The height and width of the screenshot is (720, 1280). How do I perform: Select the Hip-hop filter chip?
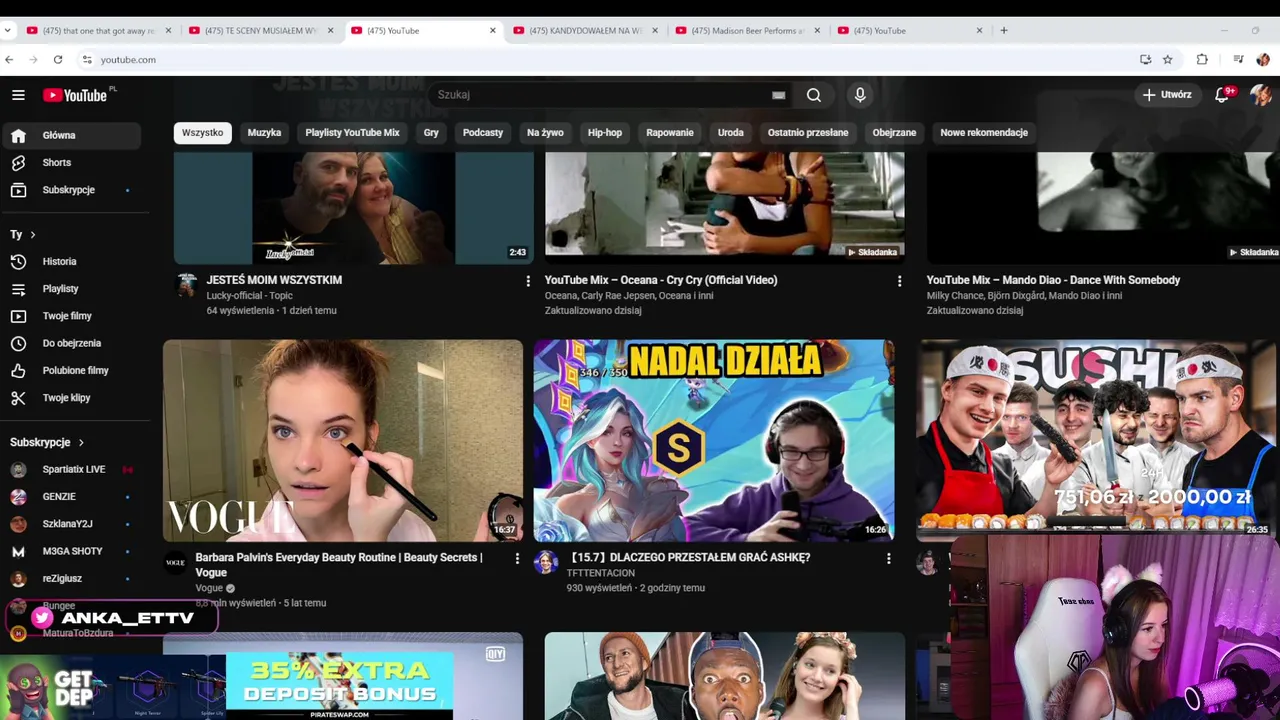tap(605, 132)
